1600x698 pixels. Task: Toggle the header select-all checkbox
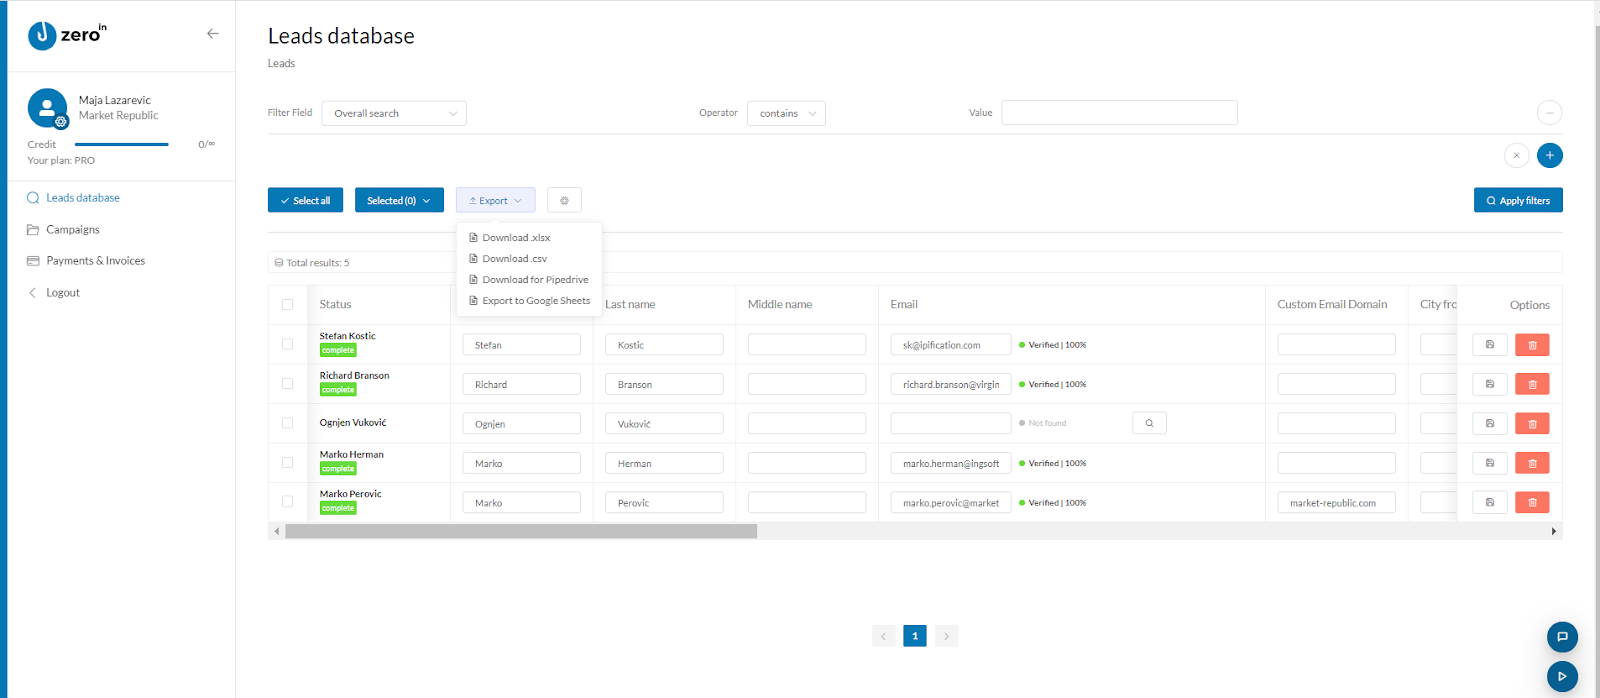point(288,305)
